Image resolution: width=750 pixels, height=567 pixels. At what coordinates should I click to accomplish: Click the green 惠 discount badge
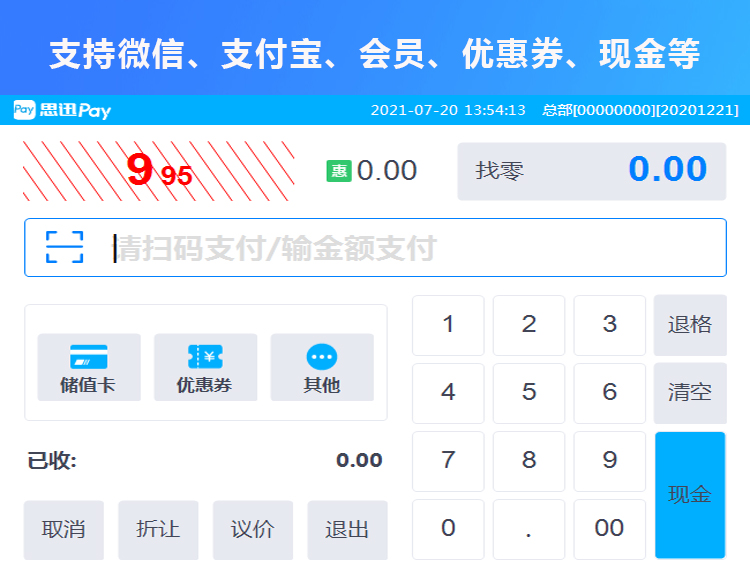coord(339,171)
